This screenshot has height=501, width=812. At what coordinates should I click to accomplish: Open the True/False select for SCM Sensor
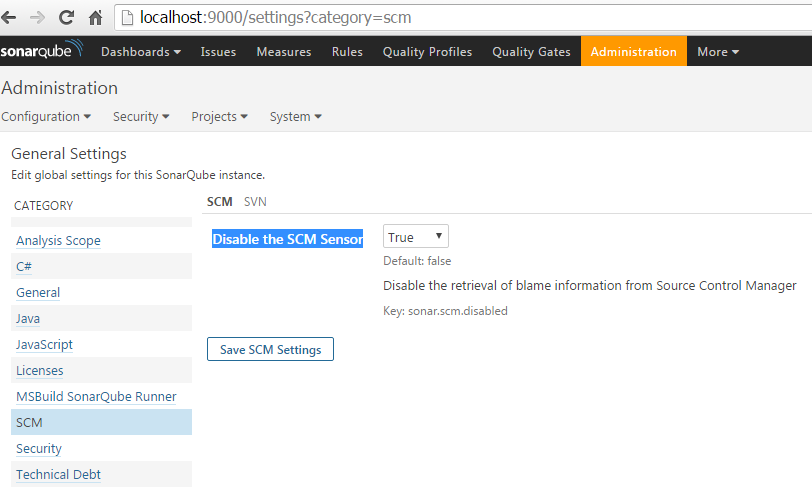(x=415, y=237)
